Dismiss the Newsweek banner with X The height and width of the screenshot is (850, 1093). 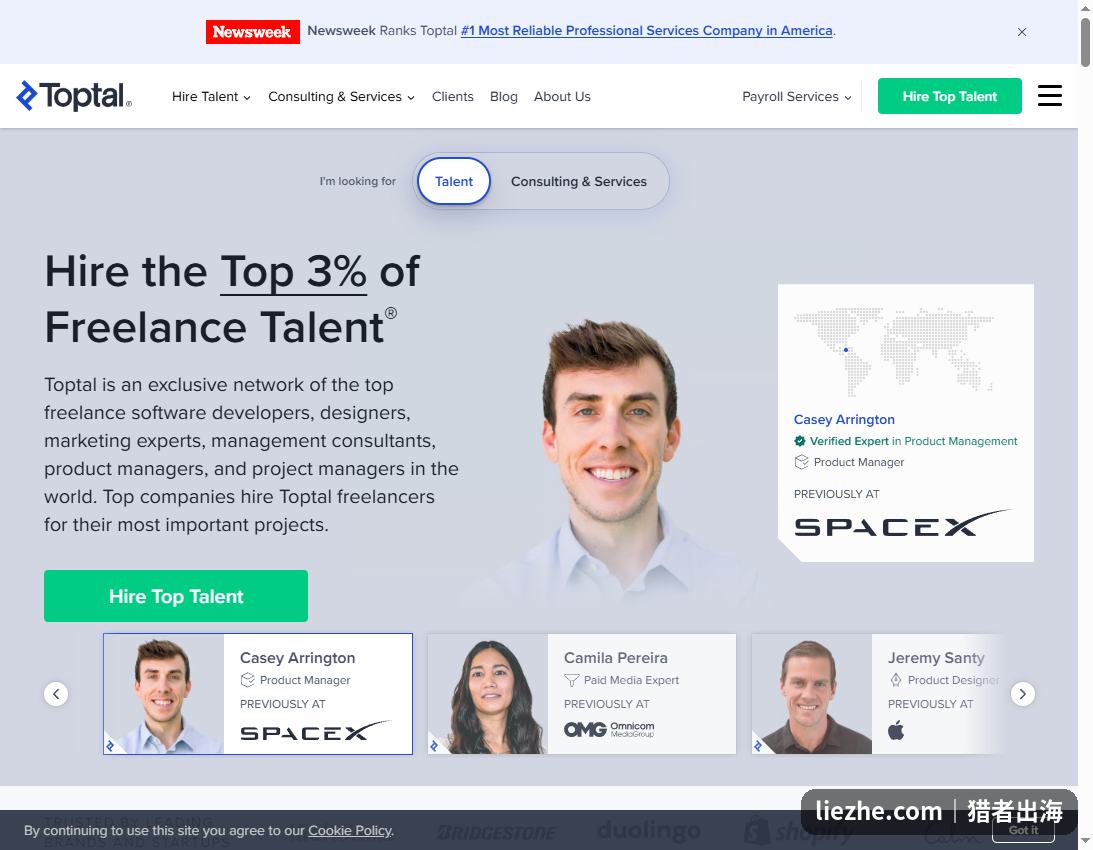(1021, 32)
